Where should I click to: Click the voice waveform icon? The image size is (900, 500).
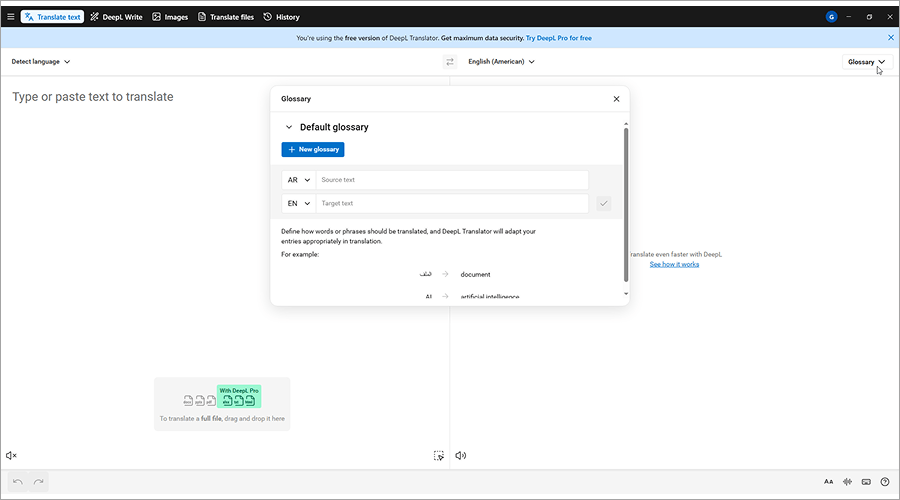pos(847,482)
